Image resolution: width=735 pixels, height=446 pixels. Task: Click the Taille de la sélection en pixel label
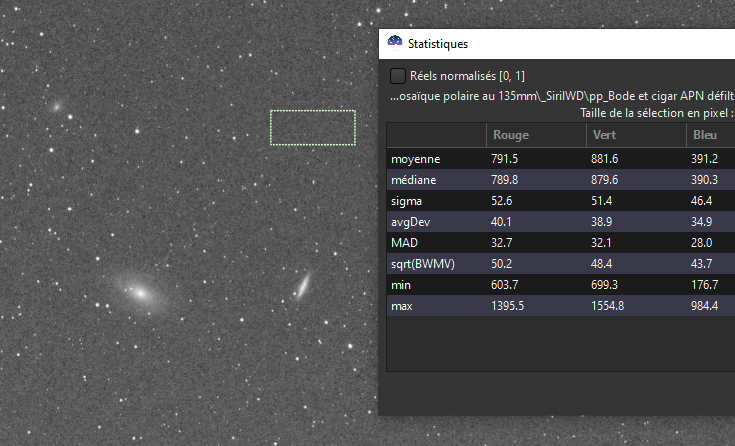tap(657, 113)
